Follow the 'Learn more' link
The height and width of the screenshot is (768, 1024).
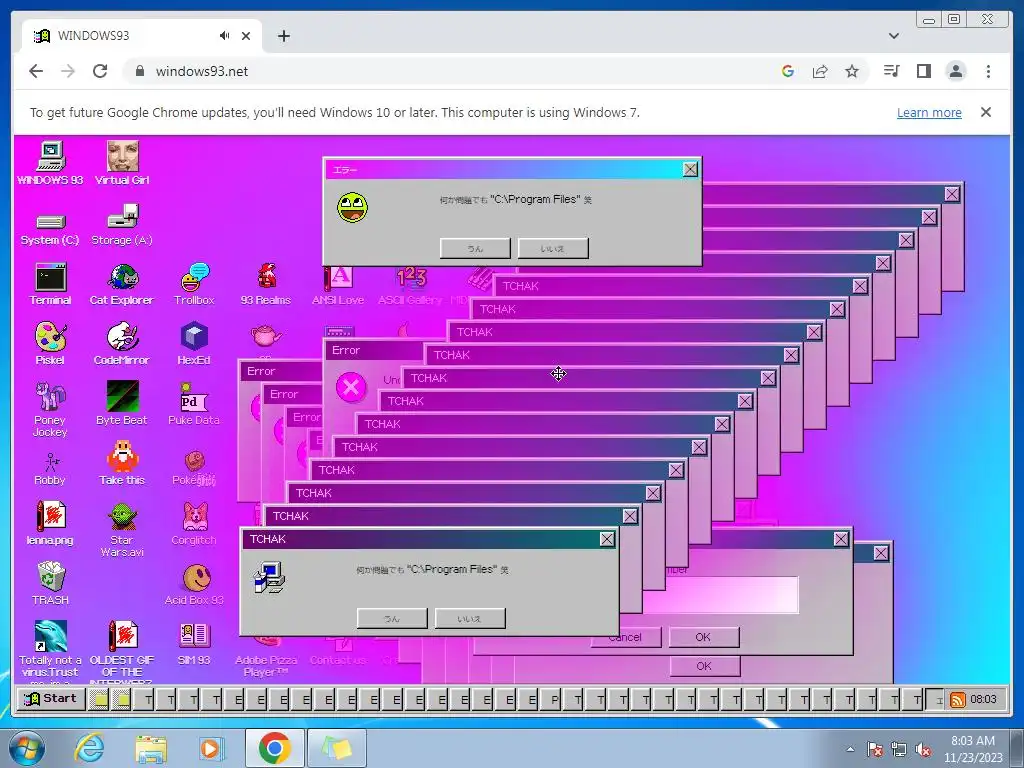pyautogui.click(x=929, y=112)
